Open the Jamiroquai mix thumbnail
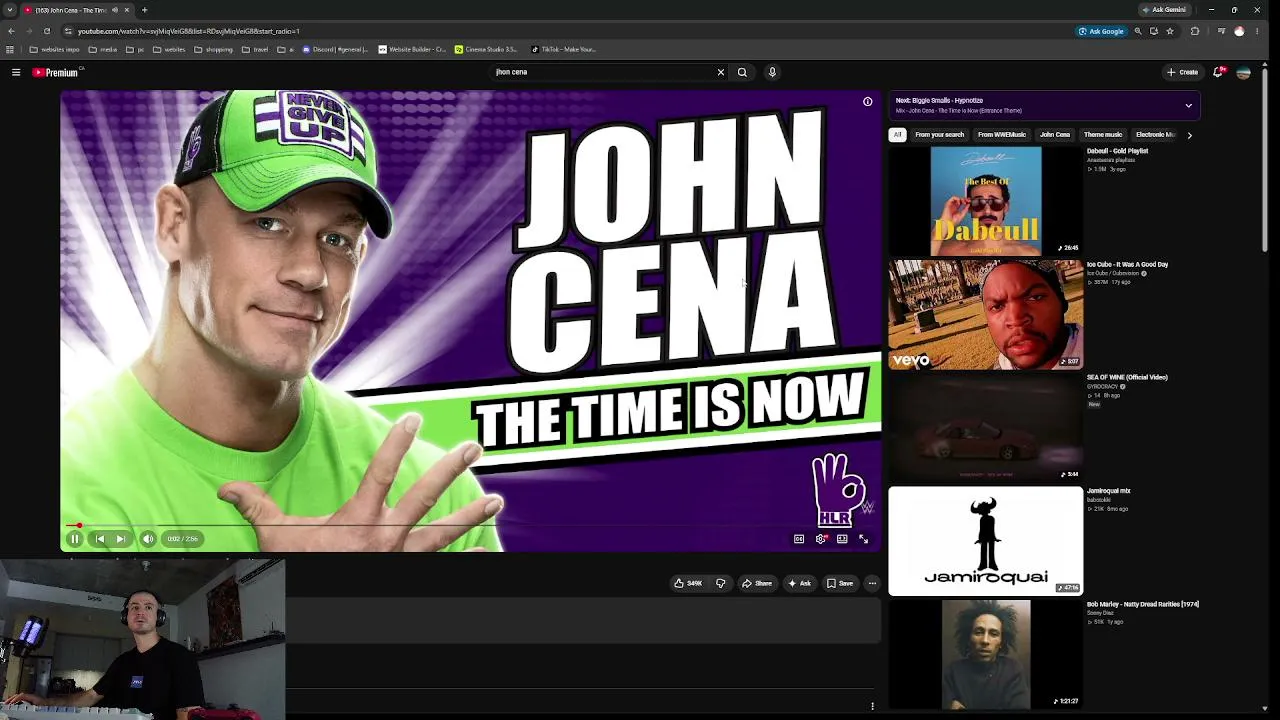The height and width of the screenshot is (720, 1280). pyautogui.click(x=986, y=541)
